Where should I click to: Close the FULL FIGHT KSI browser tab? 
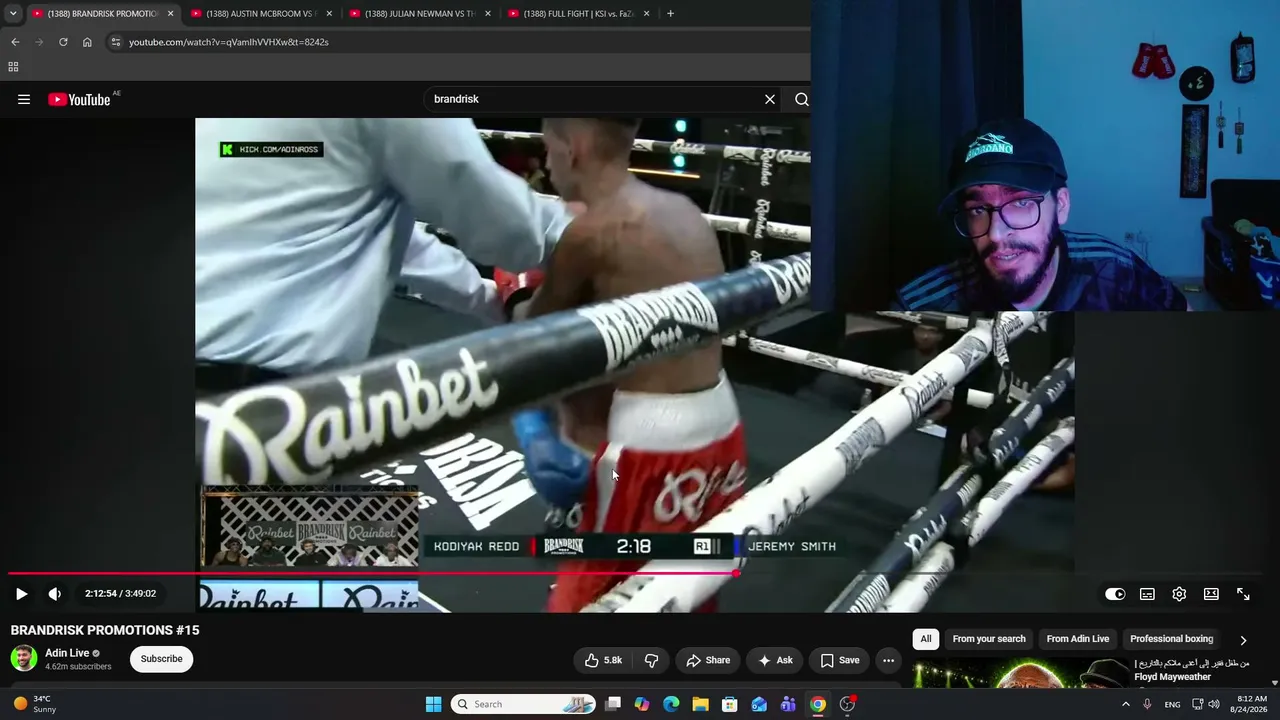point(647,14)
